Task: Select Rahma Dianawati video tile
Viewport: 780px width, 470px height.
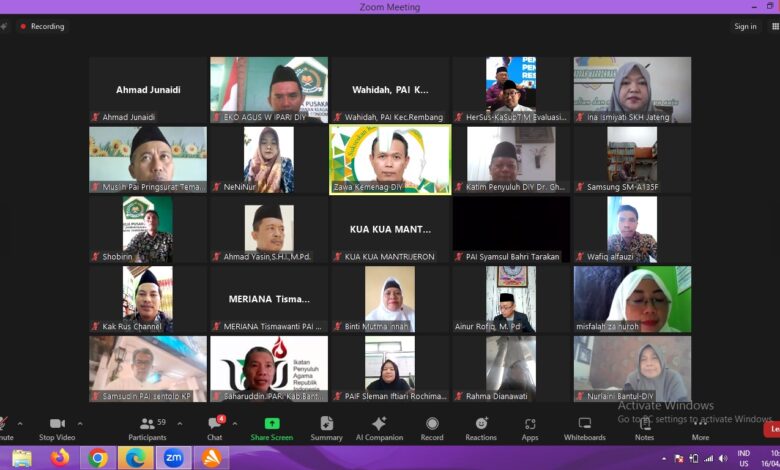Action: (511, 369)
